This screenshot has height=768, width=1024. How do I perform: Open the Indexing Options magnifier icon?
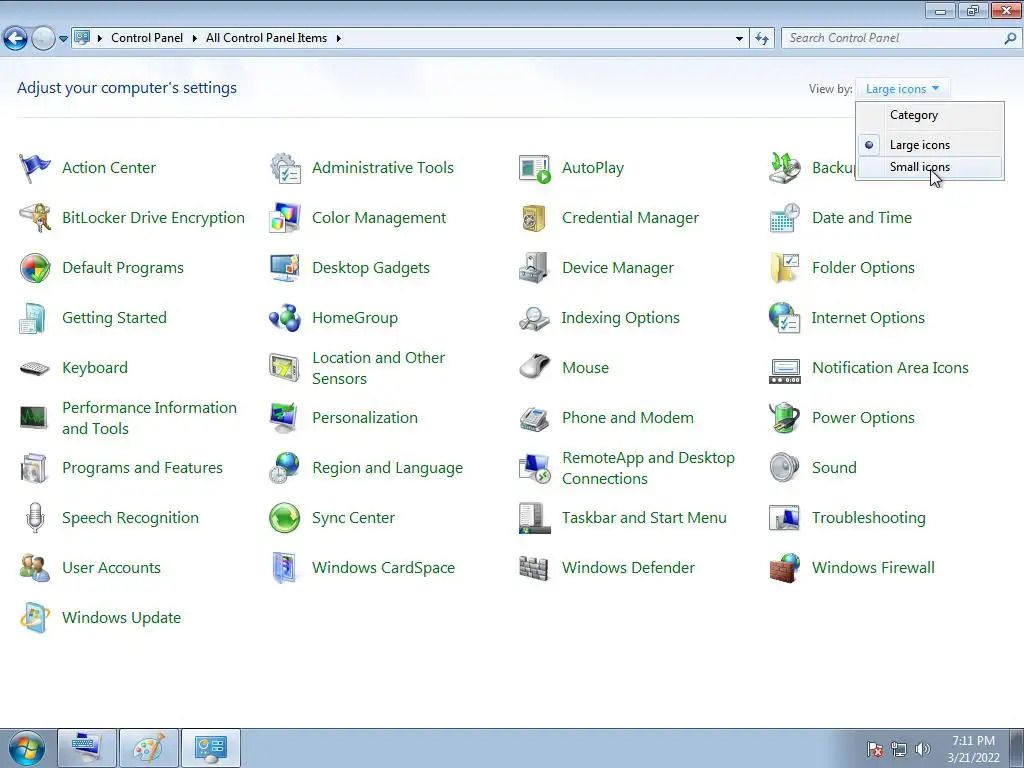[x=535, y=318]
